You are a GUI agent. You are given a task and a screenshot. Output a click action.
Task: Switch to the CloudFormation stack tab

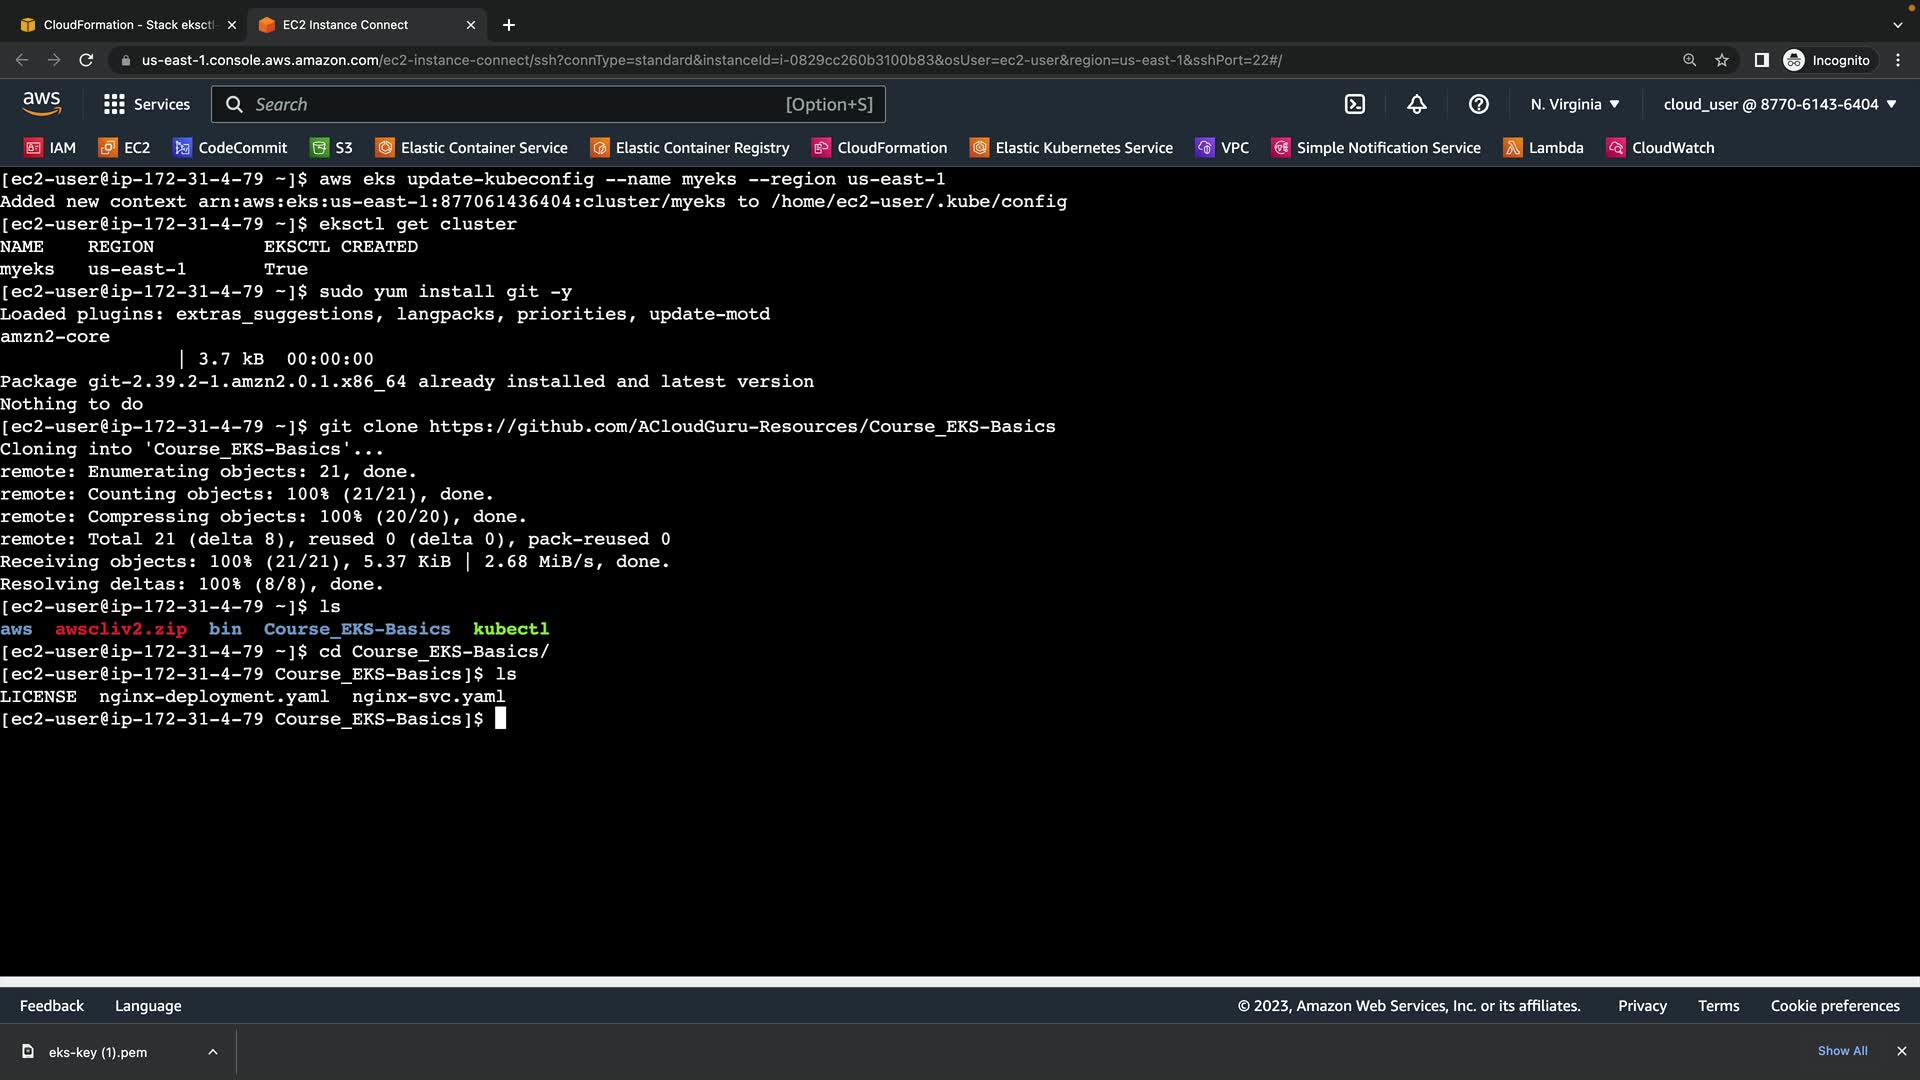pyautogui.click(x=128, y=25)
